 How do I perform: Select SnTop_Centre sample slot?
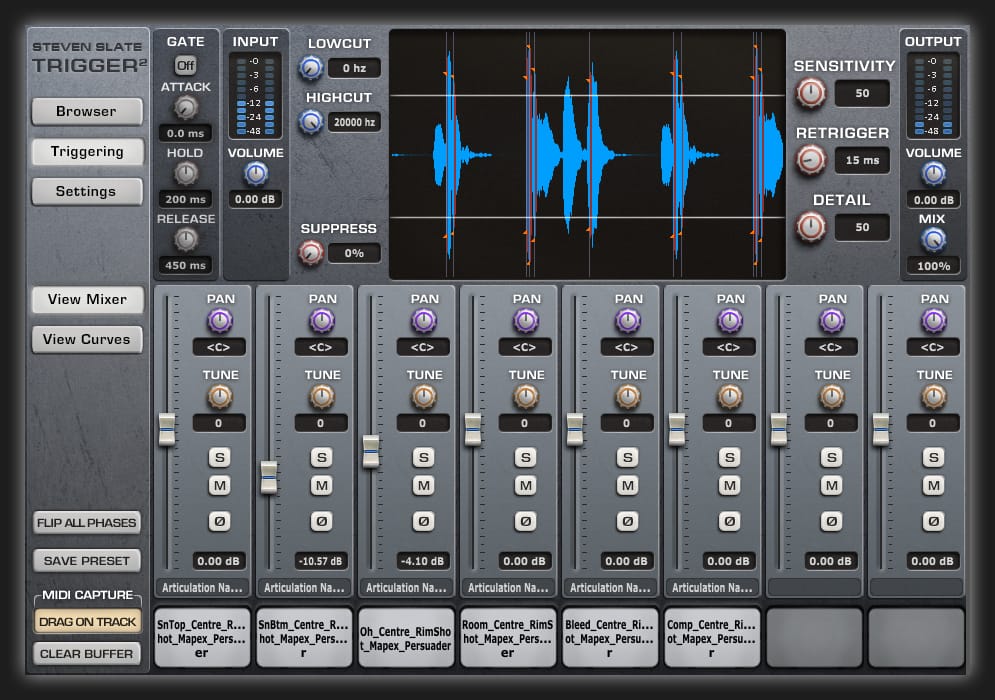point(202,638)
